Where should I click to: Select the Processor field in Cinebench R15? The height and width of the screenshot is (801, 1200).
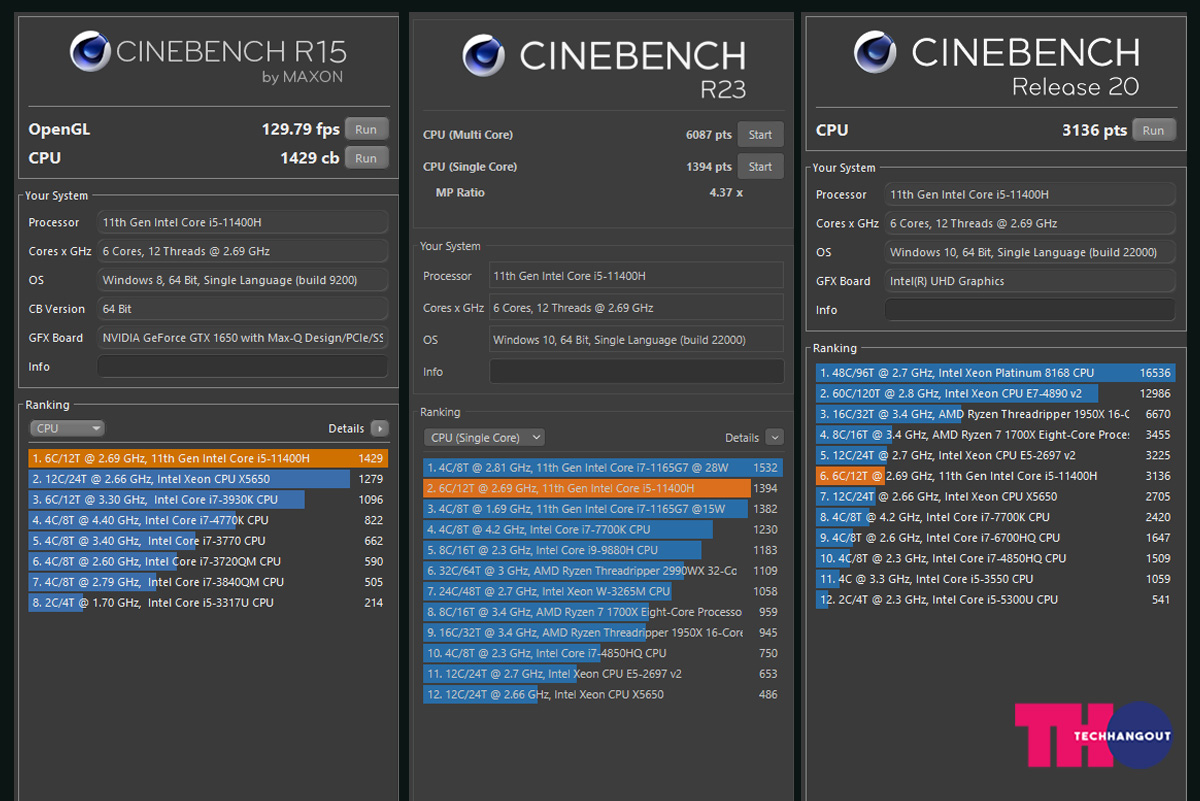tap(242, 222)
